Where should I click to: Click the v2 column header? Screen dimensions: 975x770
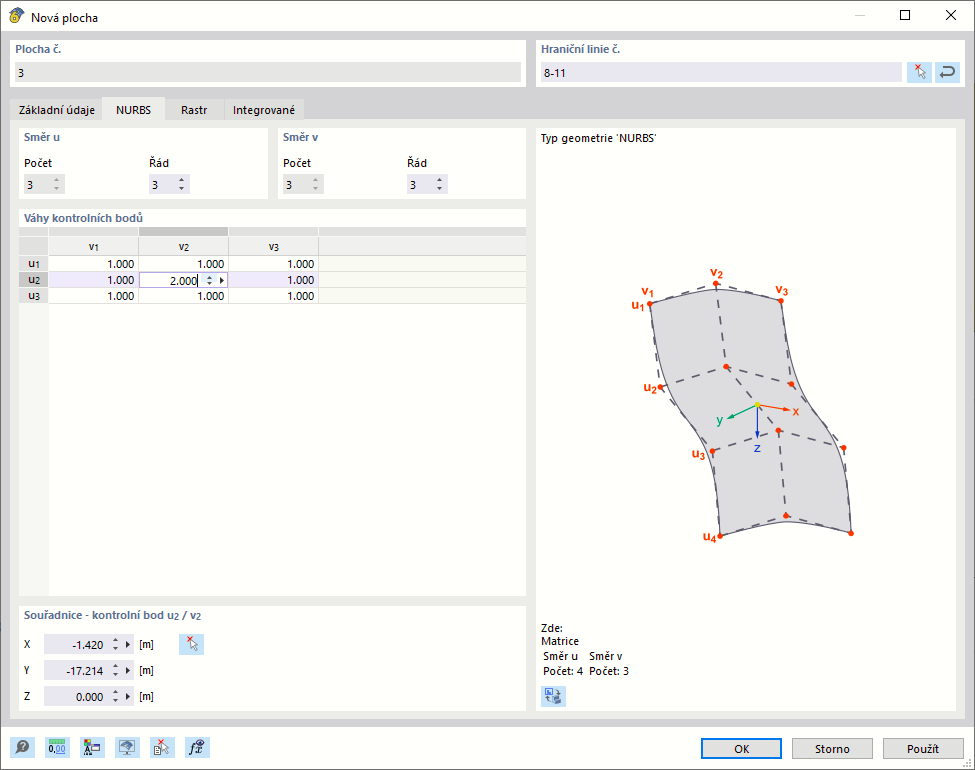(x=183, y=246)
